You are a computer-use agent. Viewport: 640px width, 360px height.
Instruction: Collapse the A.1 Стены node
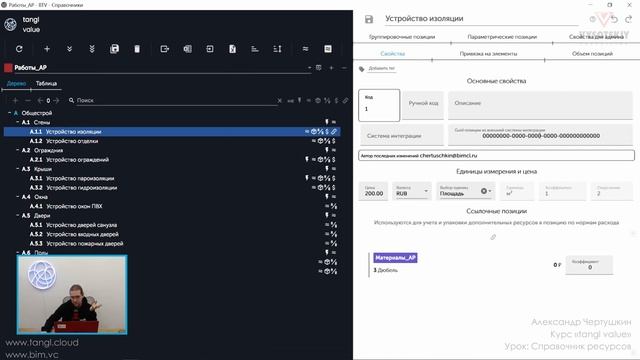[18, 122]
